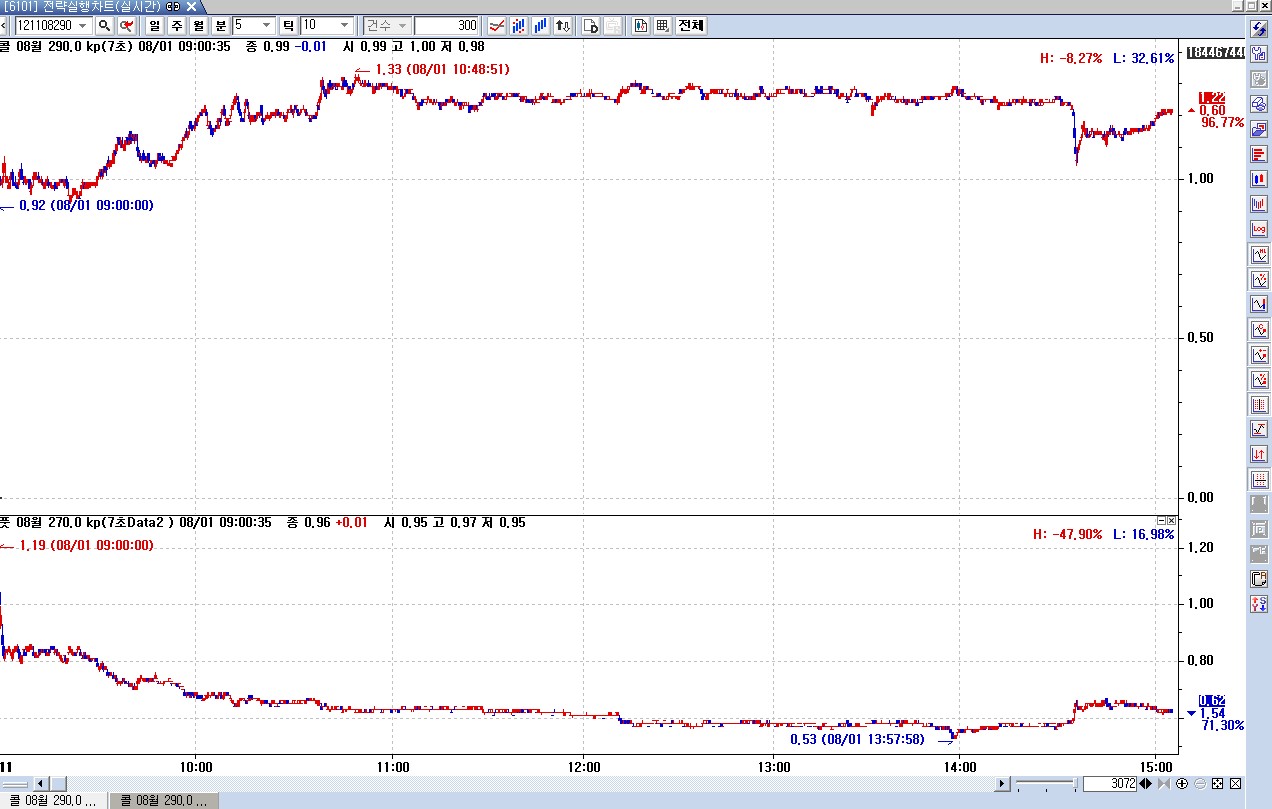This screenshot has height=809, width=1272.
Task: Click the horizontal bars icon in sidebar
Action: pyautogui.click(x=1259, y=154)
